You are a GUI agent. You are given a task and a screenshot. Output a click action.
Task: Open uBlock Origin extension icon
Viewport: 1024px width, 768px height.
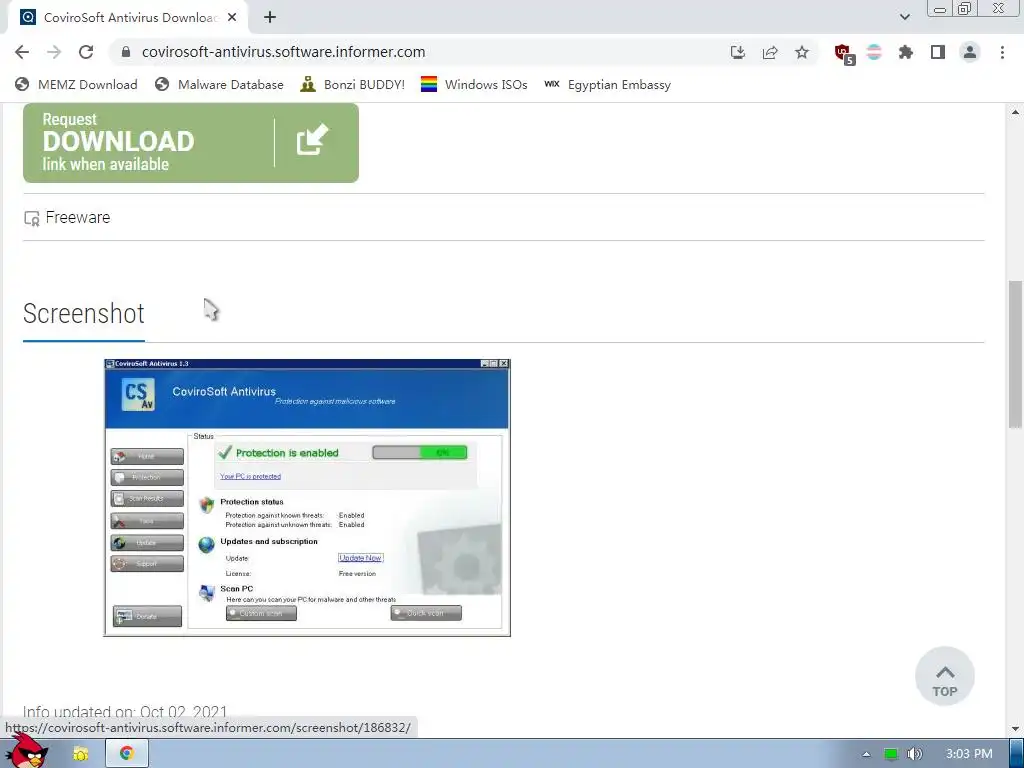click(844, 54)
